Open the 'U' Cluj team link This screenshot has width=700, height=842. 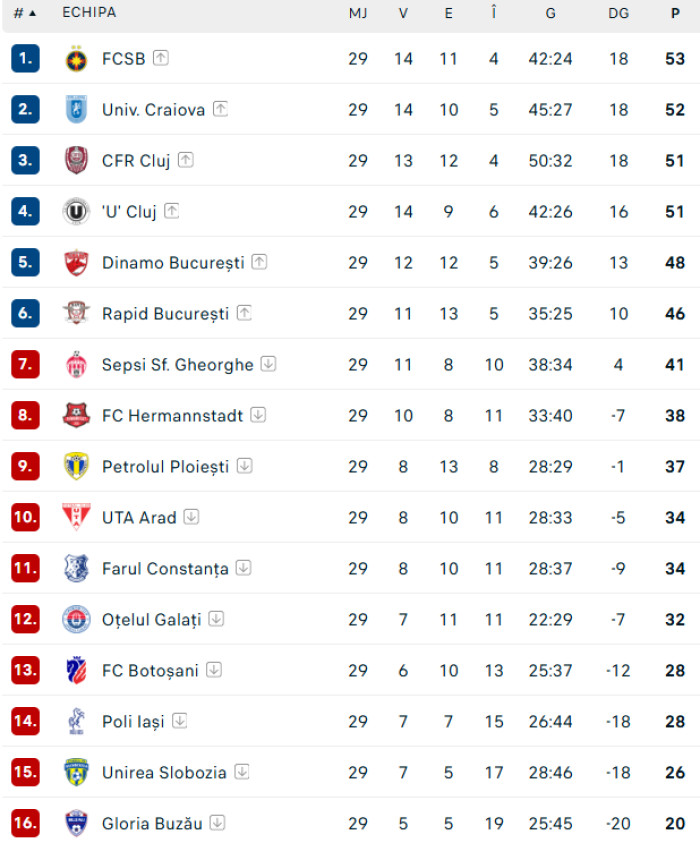[x=129, y=212]
